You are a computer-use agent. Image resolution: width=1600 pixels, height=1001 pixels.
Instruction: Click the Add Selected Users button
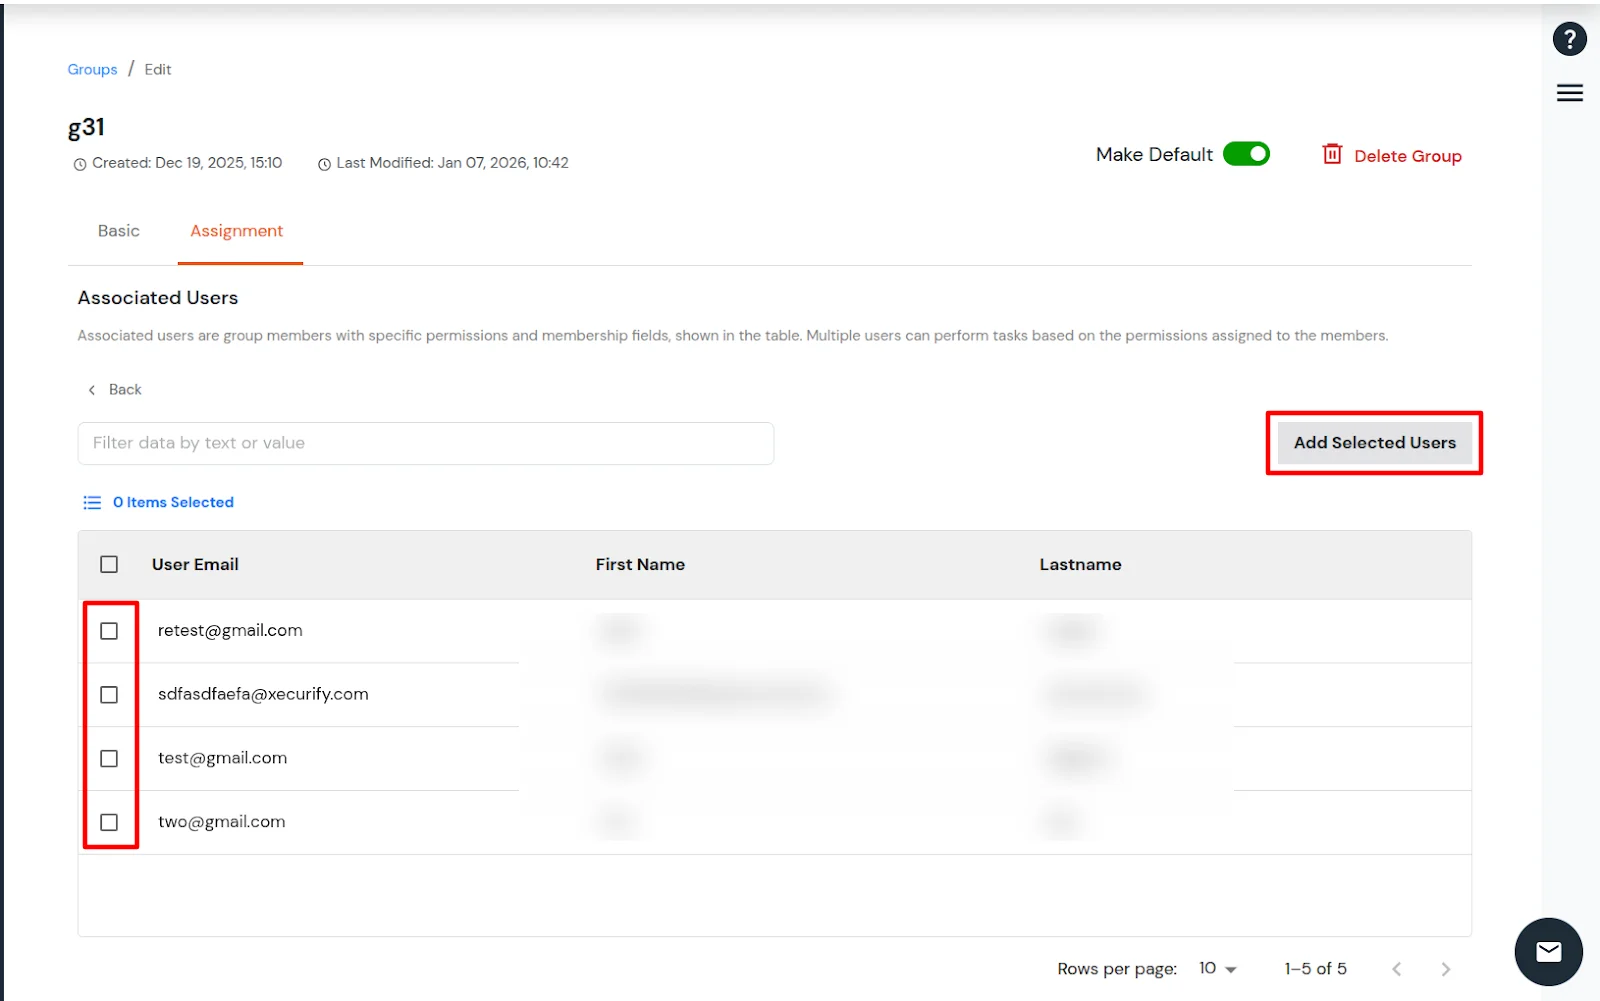pyautogui.click(x=1373, y=443)
